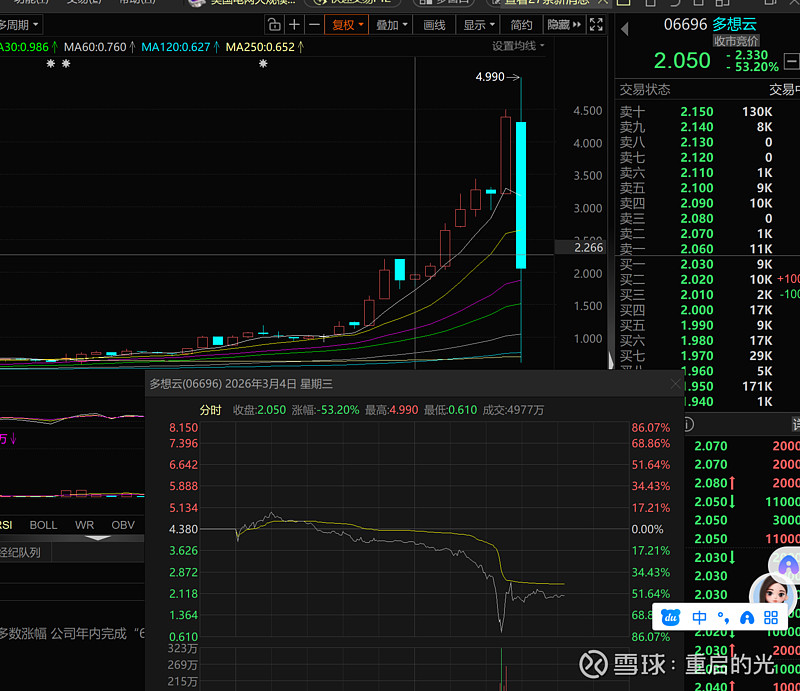Click the left triangle arrow beside 06696
This screenshot has width=800, height=691.
pos(624,29)
